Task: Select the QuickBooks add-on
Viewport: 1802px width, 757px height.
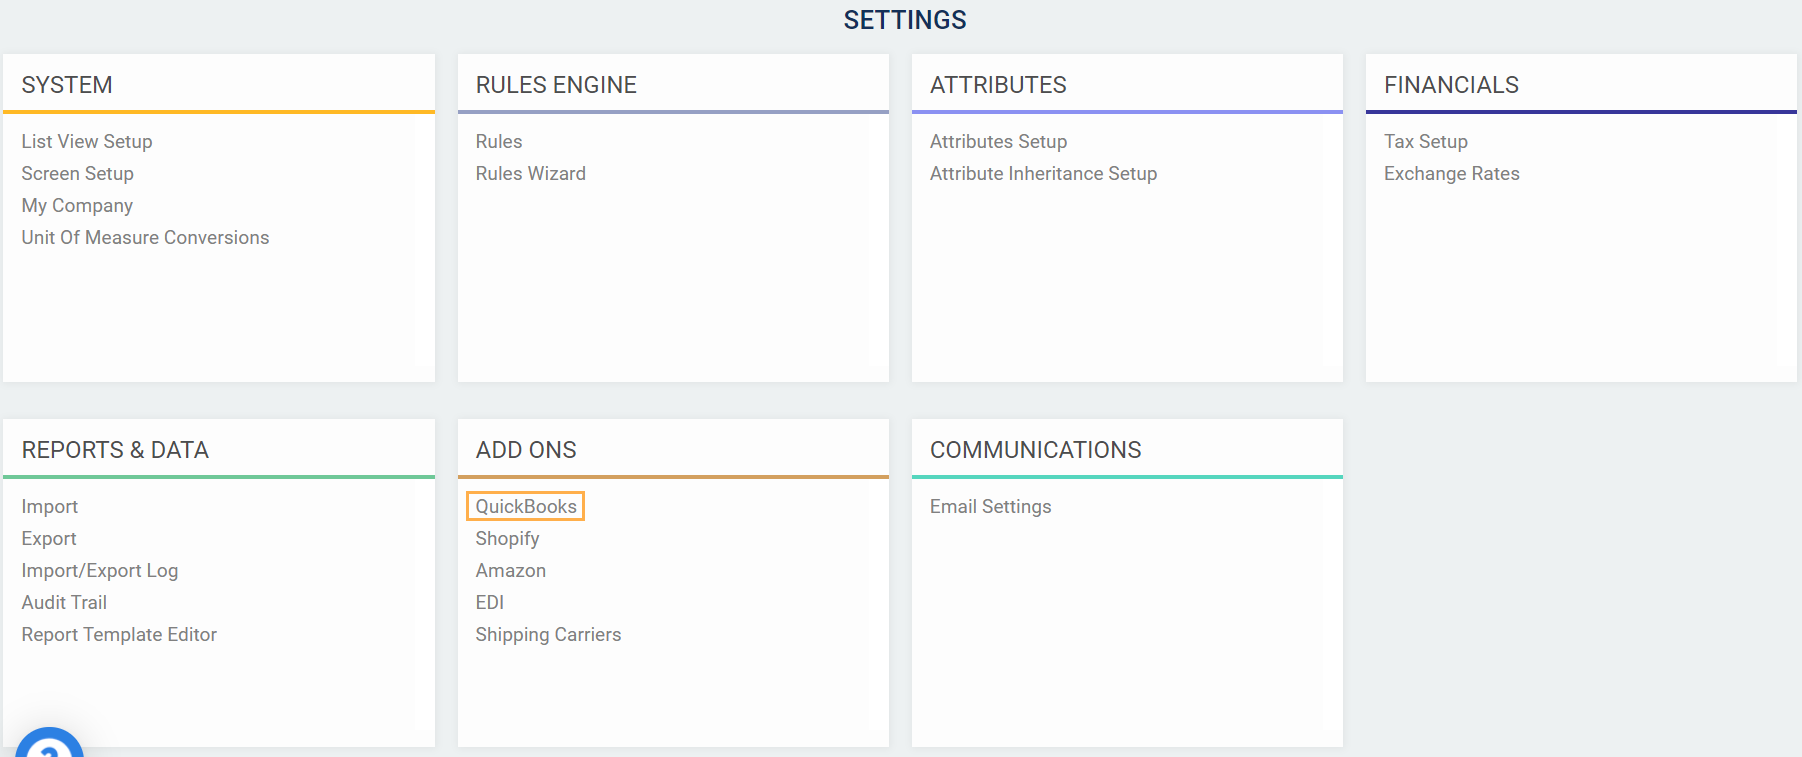Action: (526, 507)
